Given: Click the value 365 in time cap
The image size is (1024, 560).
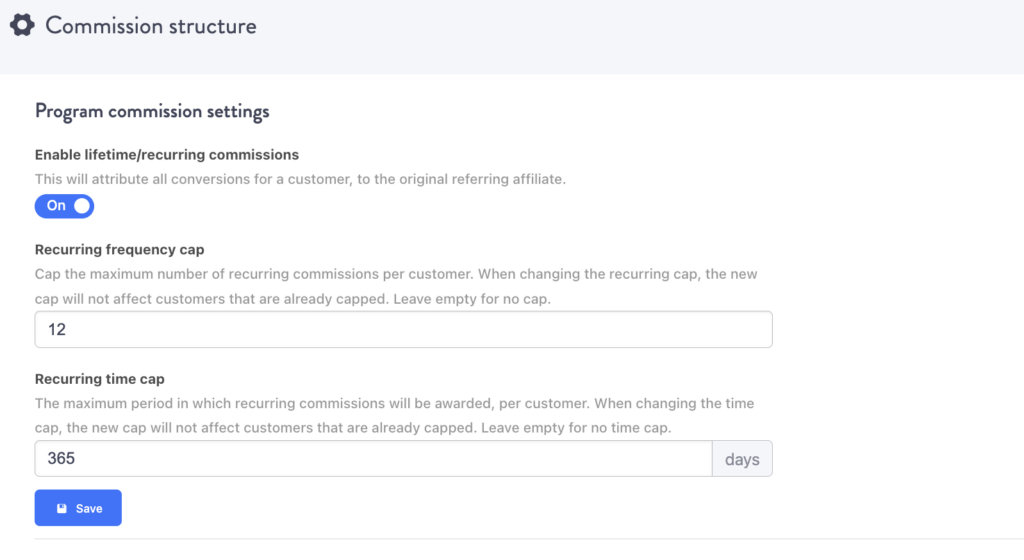Looking at the screenshot, I should [x=61, y=459].
